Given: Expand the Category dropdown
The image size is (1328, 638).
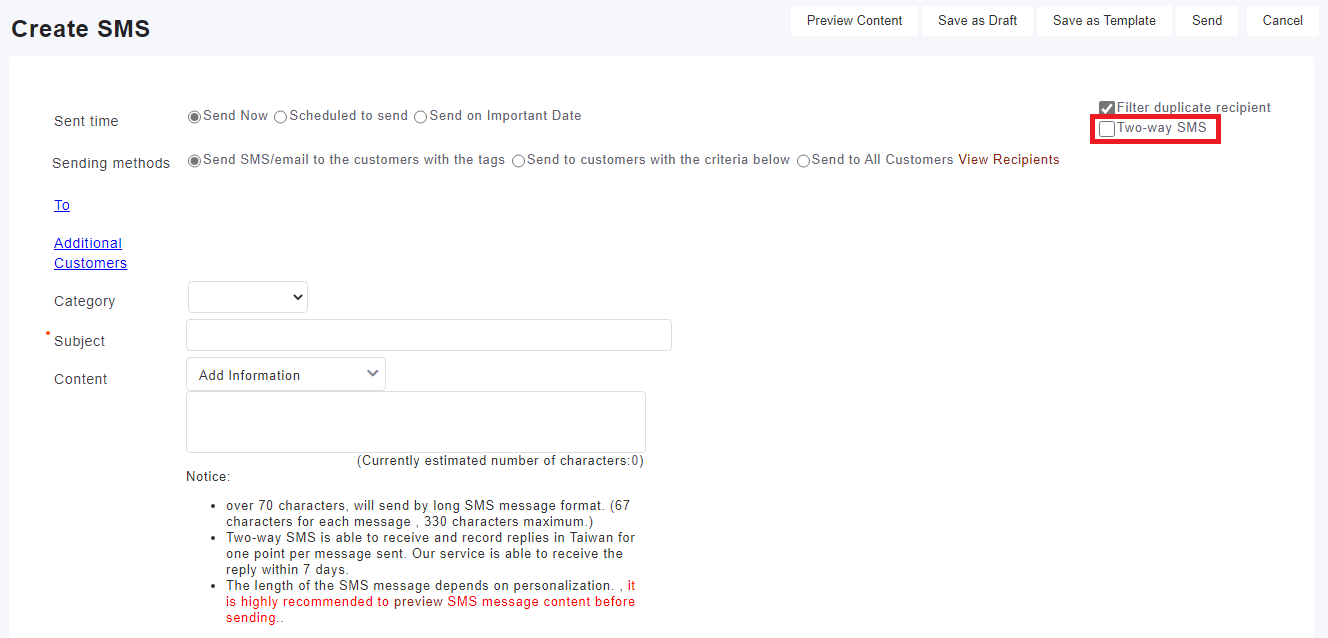Looking at the screenshot, I should coord(248,297).
